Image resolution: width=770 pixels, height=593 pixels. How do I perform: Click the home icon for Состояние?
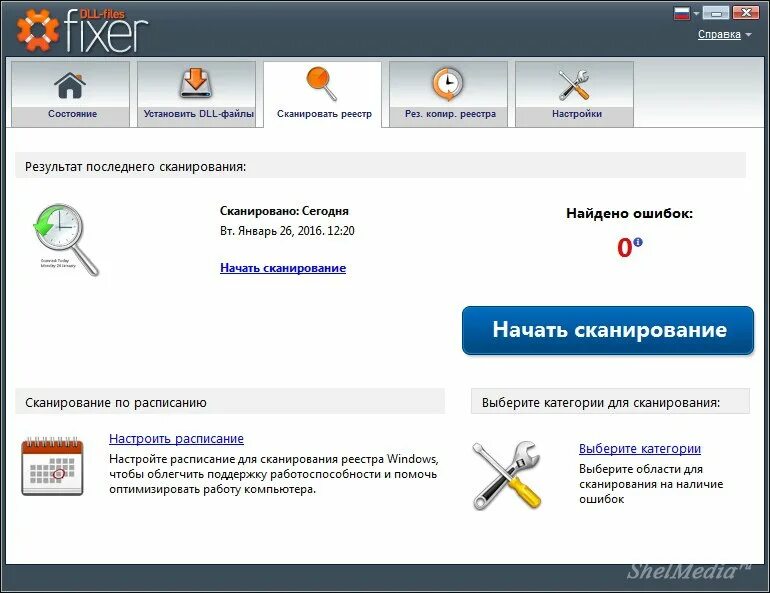pyautogui.click(x=70, y=85)
